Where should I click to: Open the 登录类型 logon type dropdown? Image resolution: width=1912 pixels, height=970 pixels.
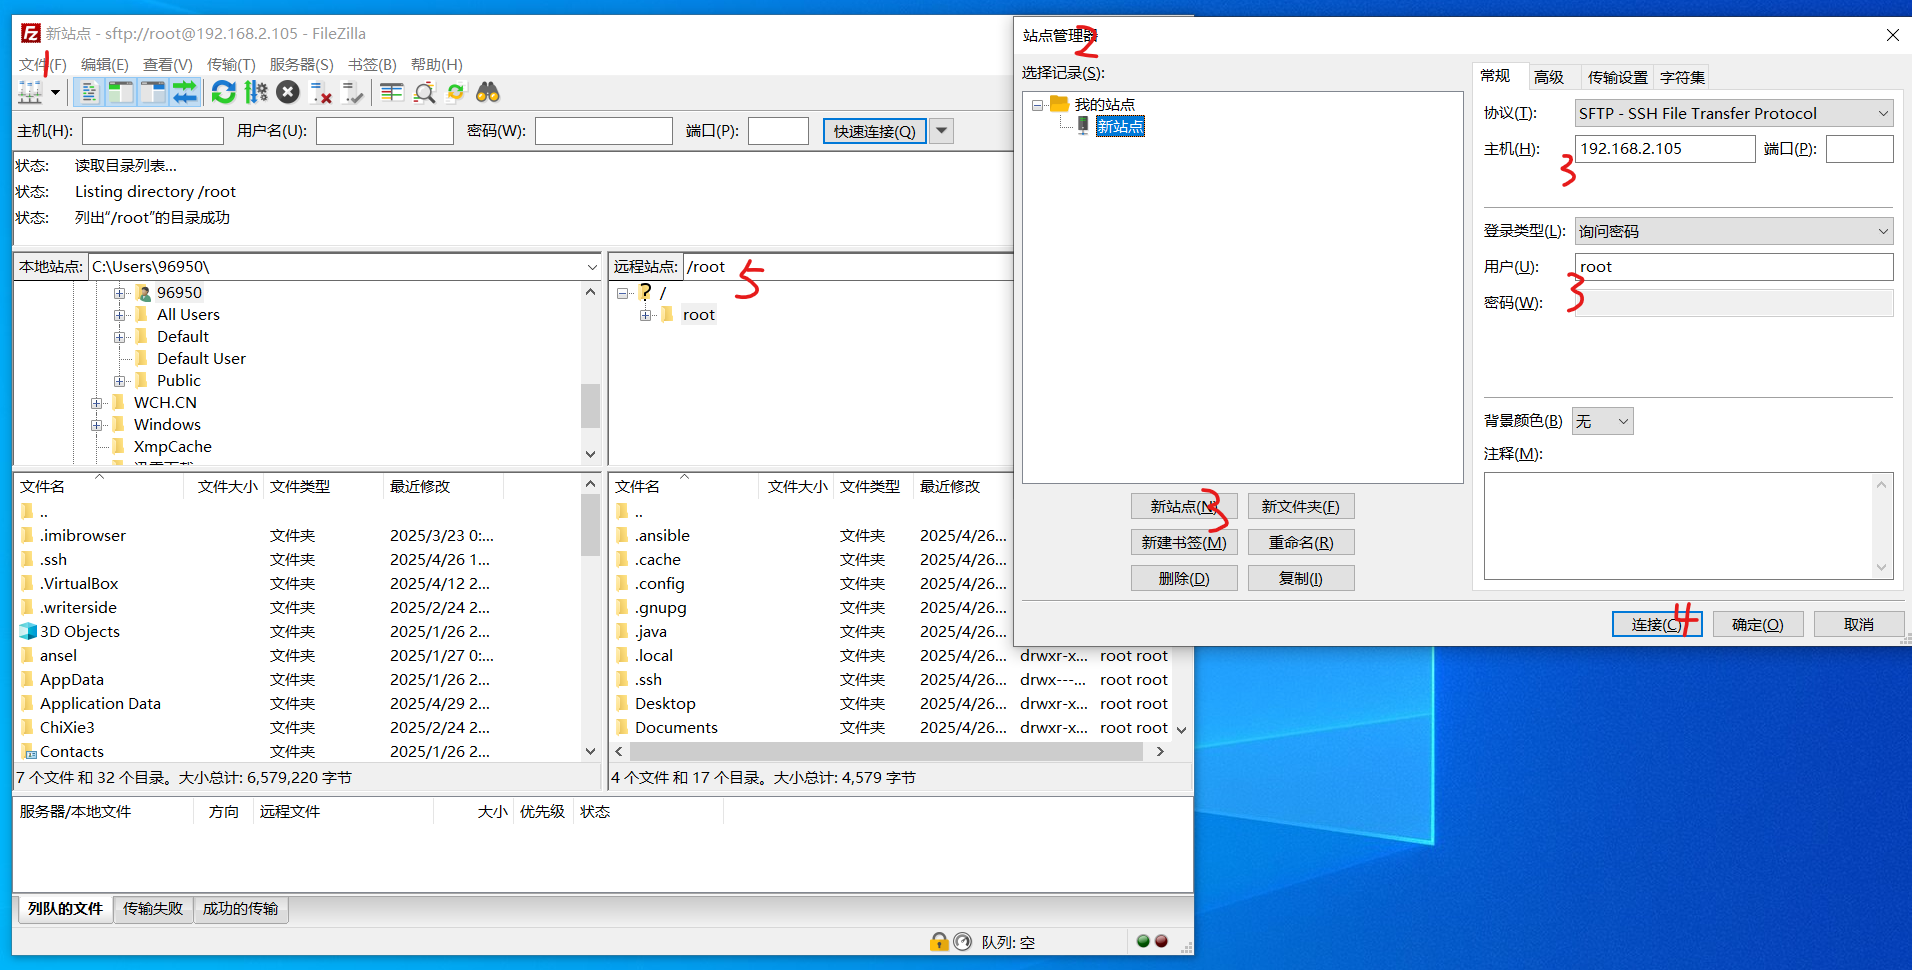1733,231
